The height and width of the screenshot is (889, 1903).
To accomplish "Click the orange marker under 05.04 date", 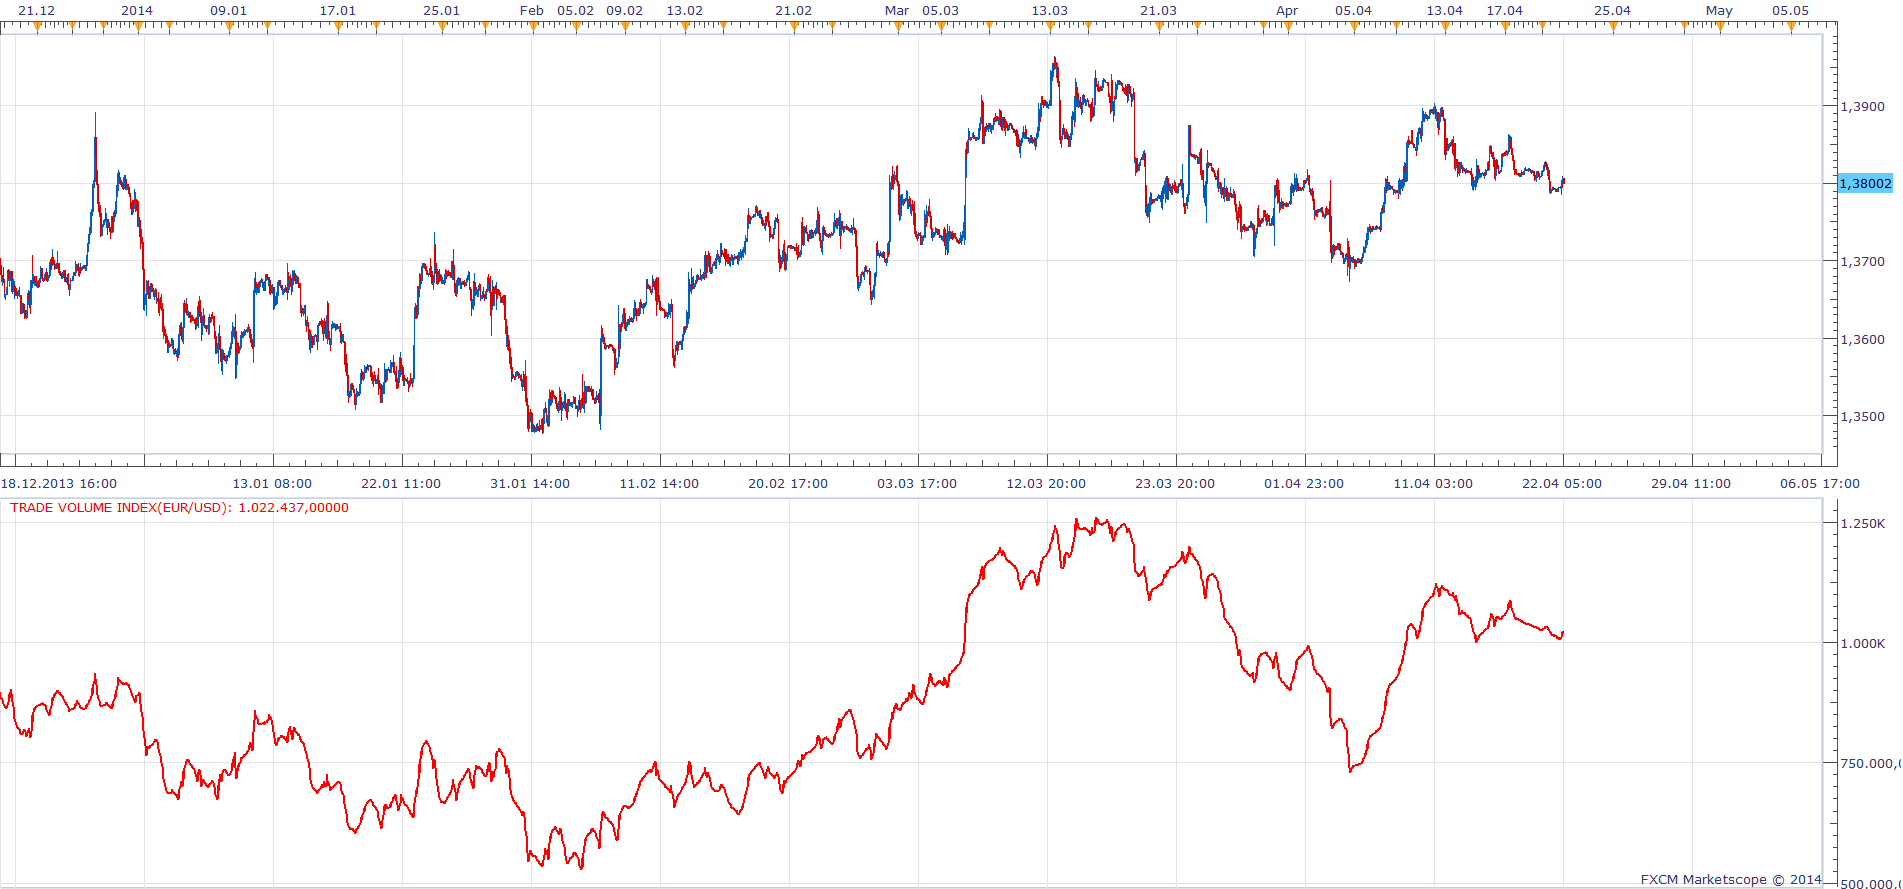I will (x=1354, y=27).
